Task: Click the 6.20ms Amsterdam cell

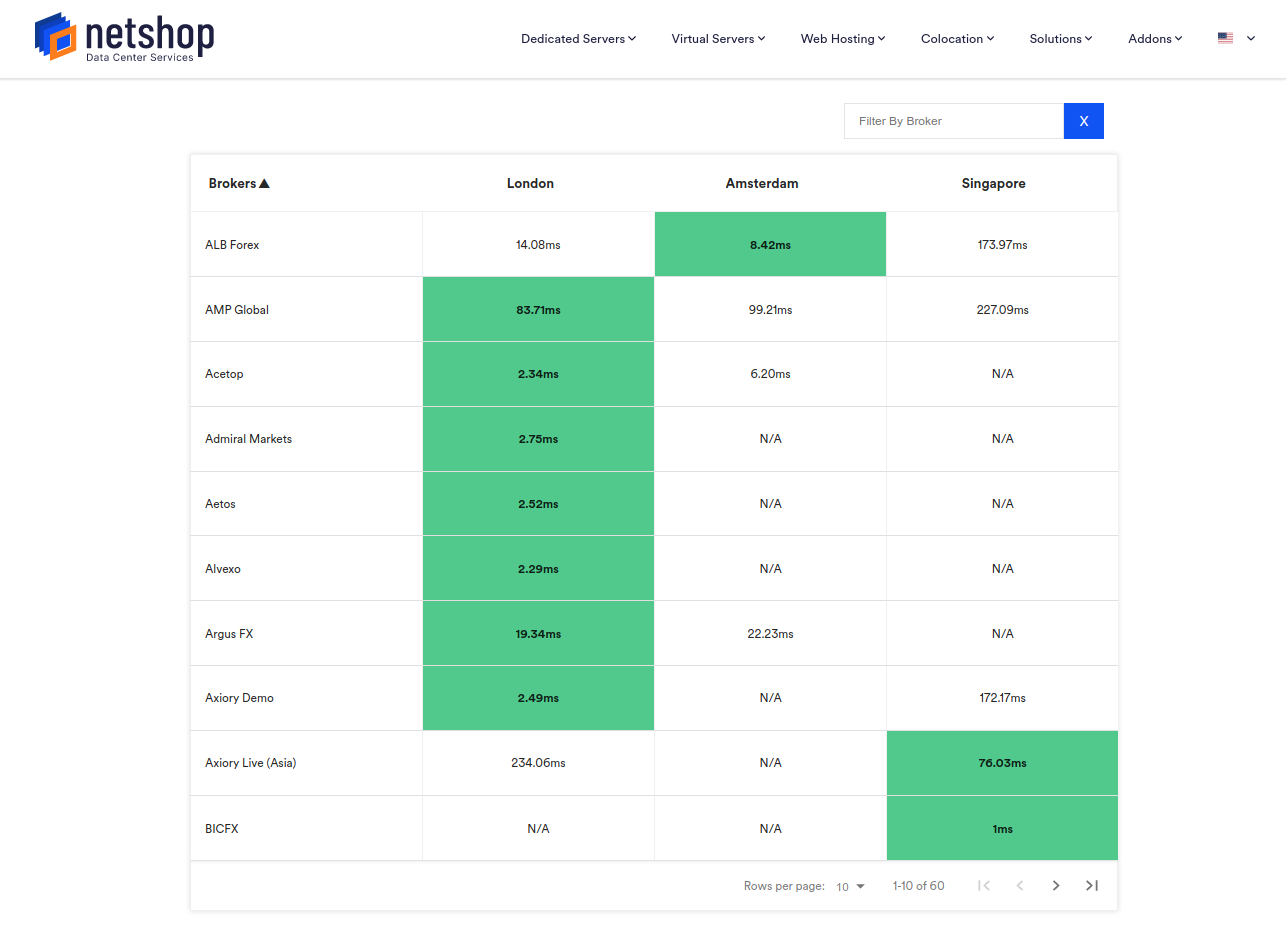Action: point(770,374)
